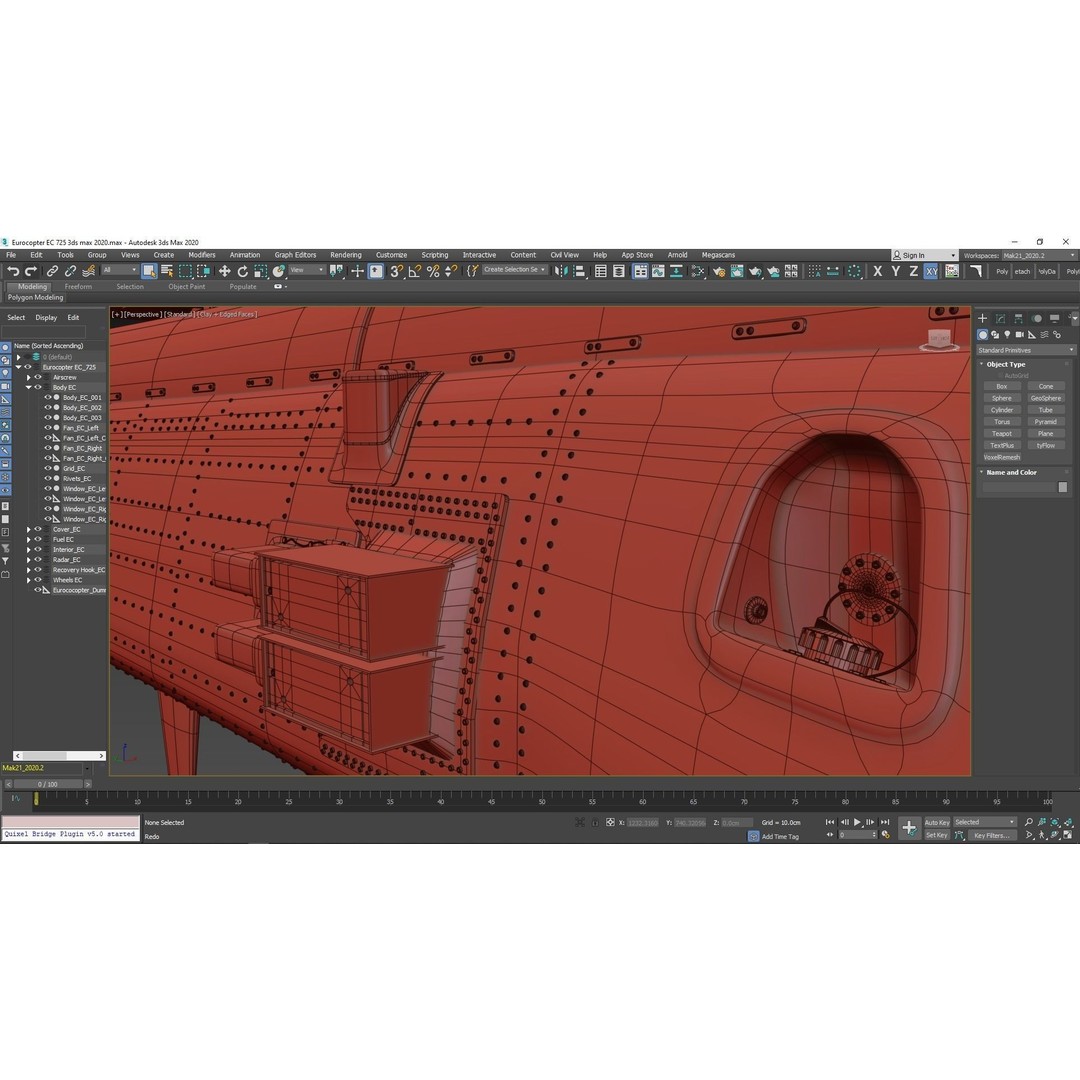Open the Standard Primitives dropdown
Viewport: 1080px width, 1080px height.
1026,351
